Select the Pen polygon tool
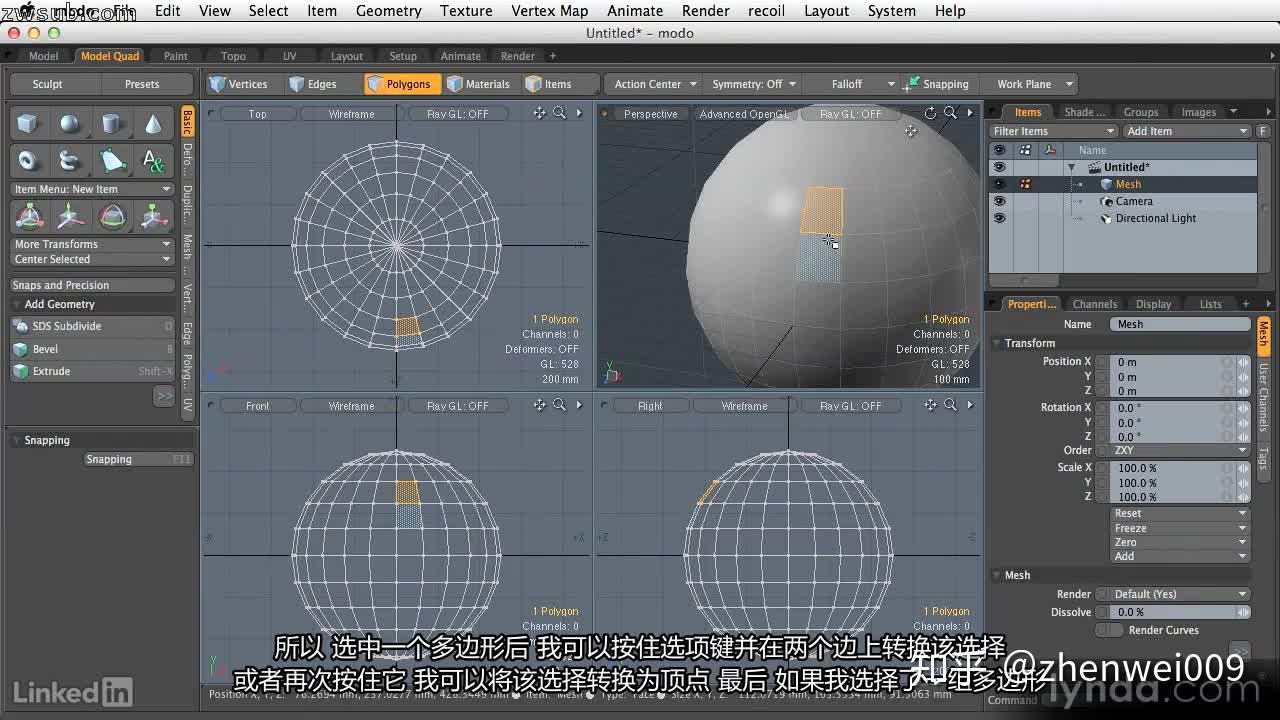1280x720 pixels. (112, 160)
